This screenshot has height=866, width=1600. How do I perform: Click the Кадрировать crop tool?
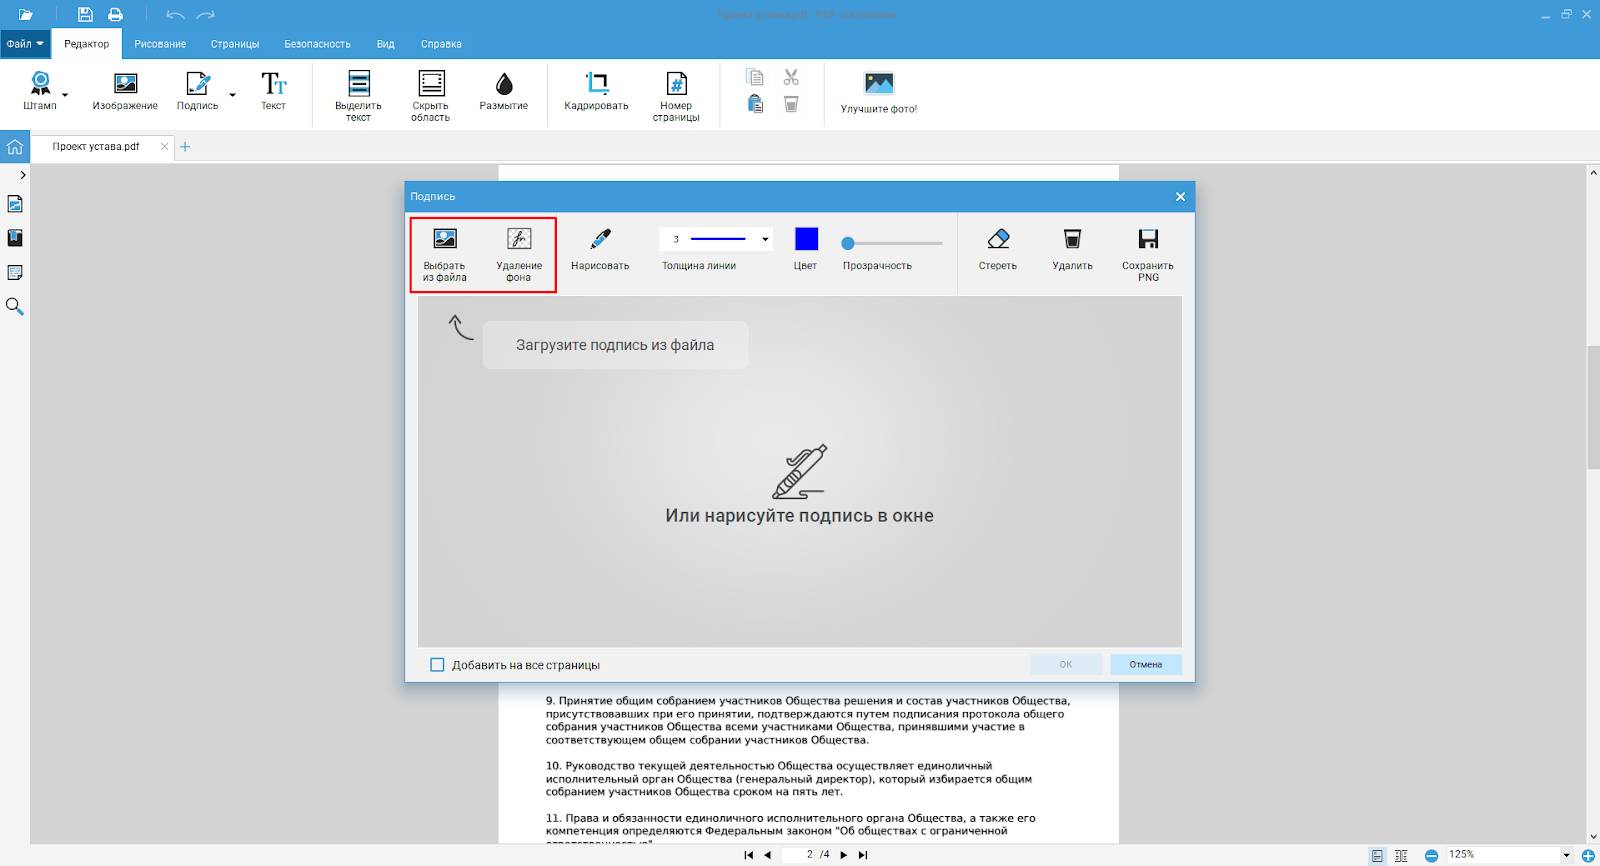pyautogui.click(x=596, y=90)
